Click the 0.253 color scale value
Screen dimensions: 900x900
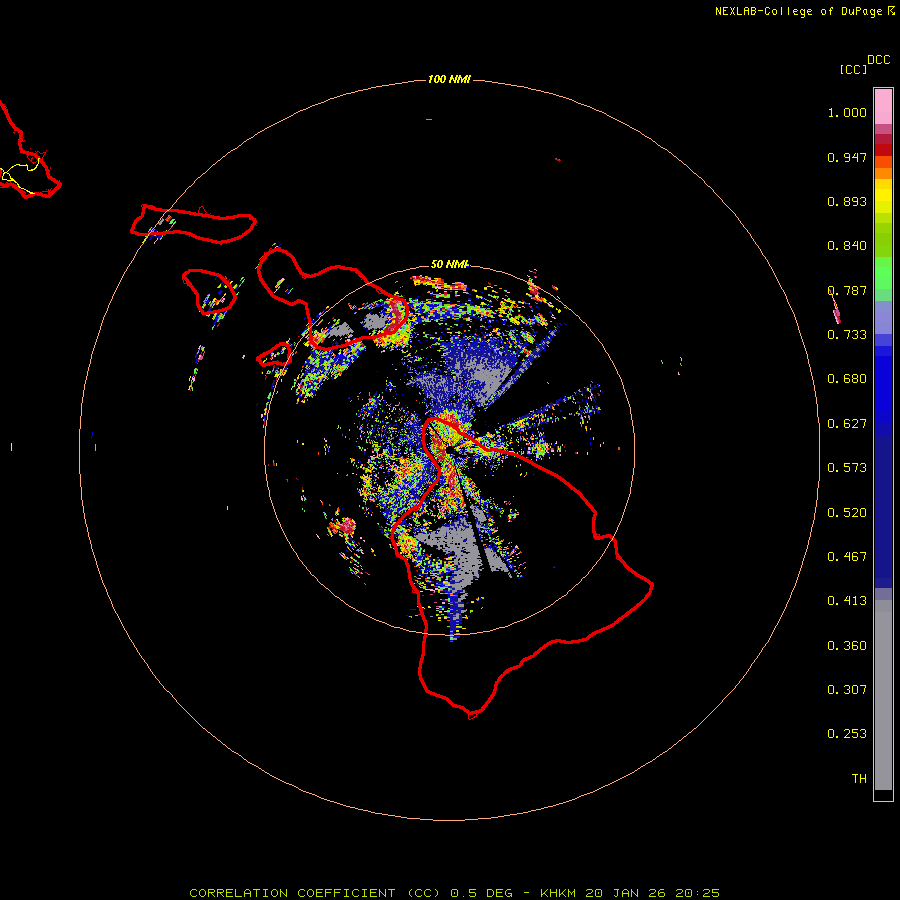[x=847, y=734]
